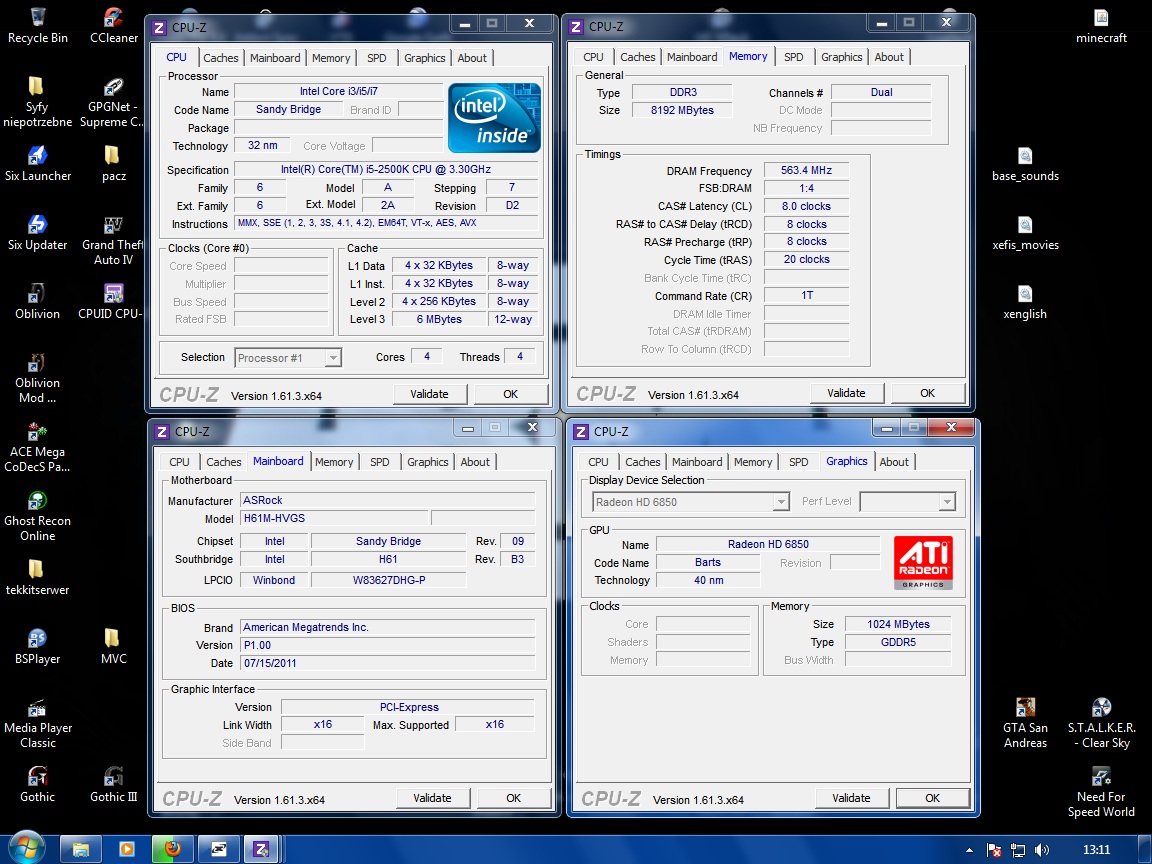The image size is (1152, 864).
Task: Click the DRAM Frequency value 563.4 MHz
Action: pyautogui.click(x=806, y=170)
